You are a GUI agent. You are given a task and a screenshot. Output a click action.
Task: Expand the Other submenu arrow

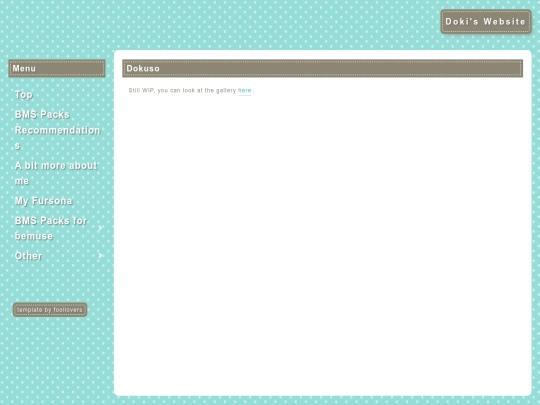point(100,256)
